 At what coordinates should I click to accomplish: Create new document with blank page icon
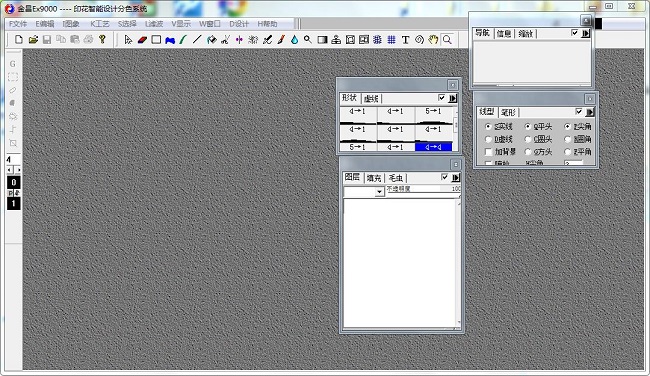tap(19, 40)
